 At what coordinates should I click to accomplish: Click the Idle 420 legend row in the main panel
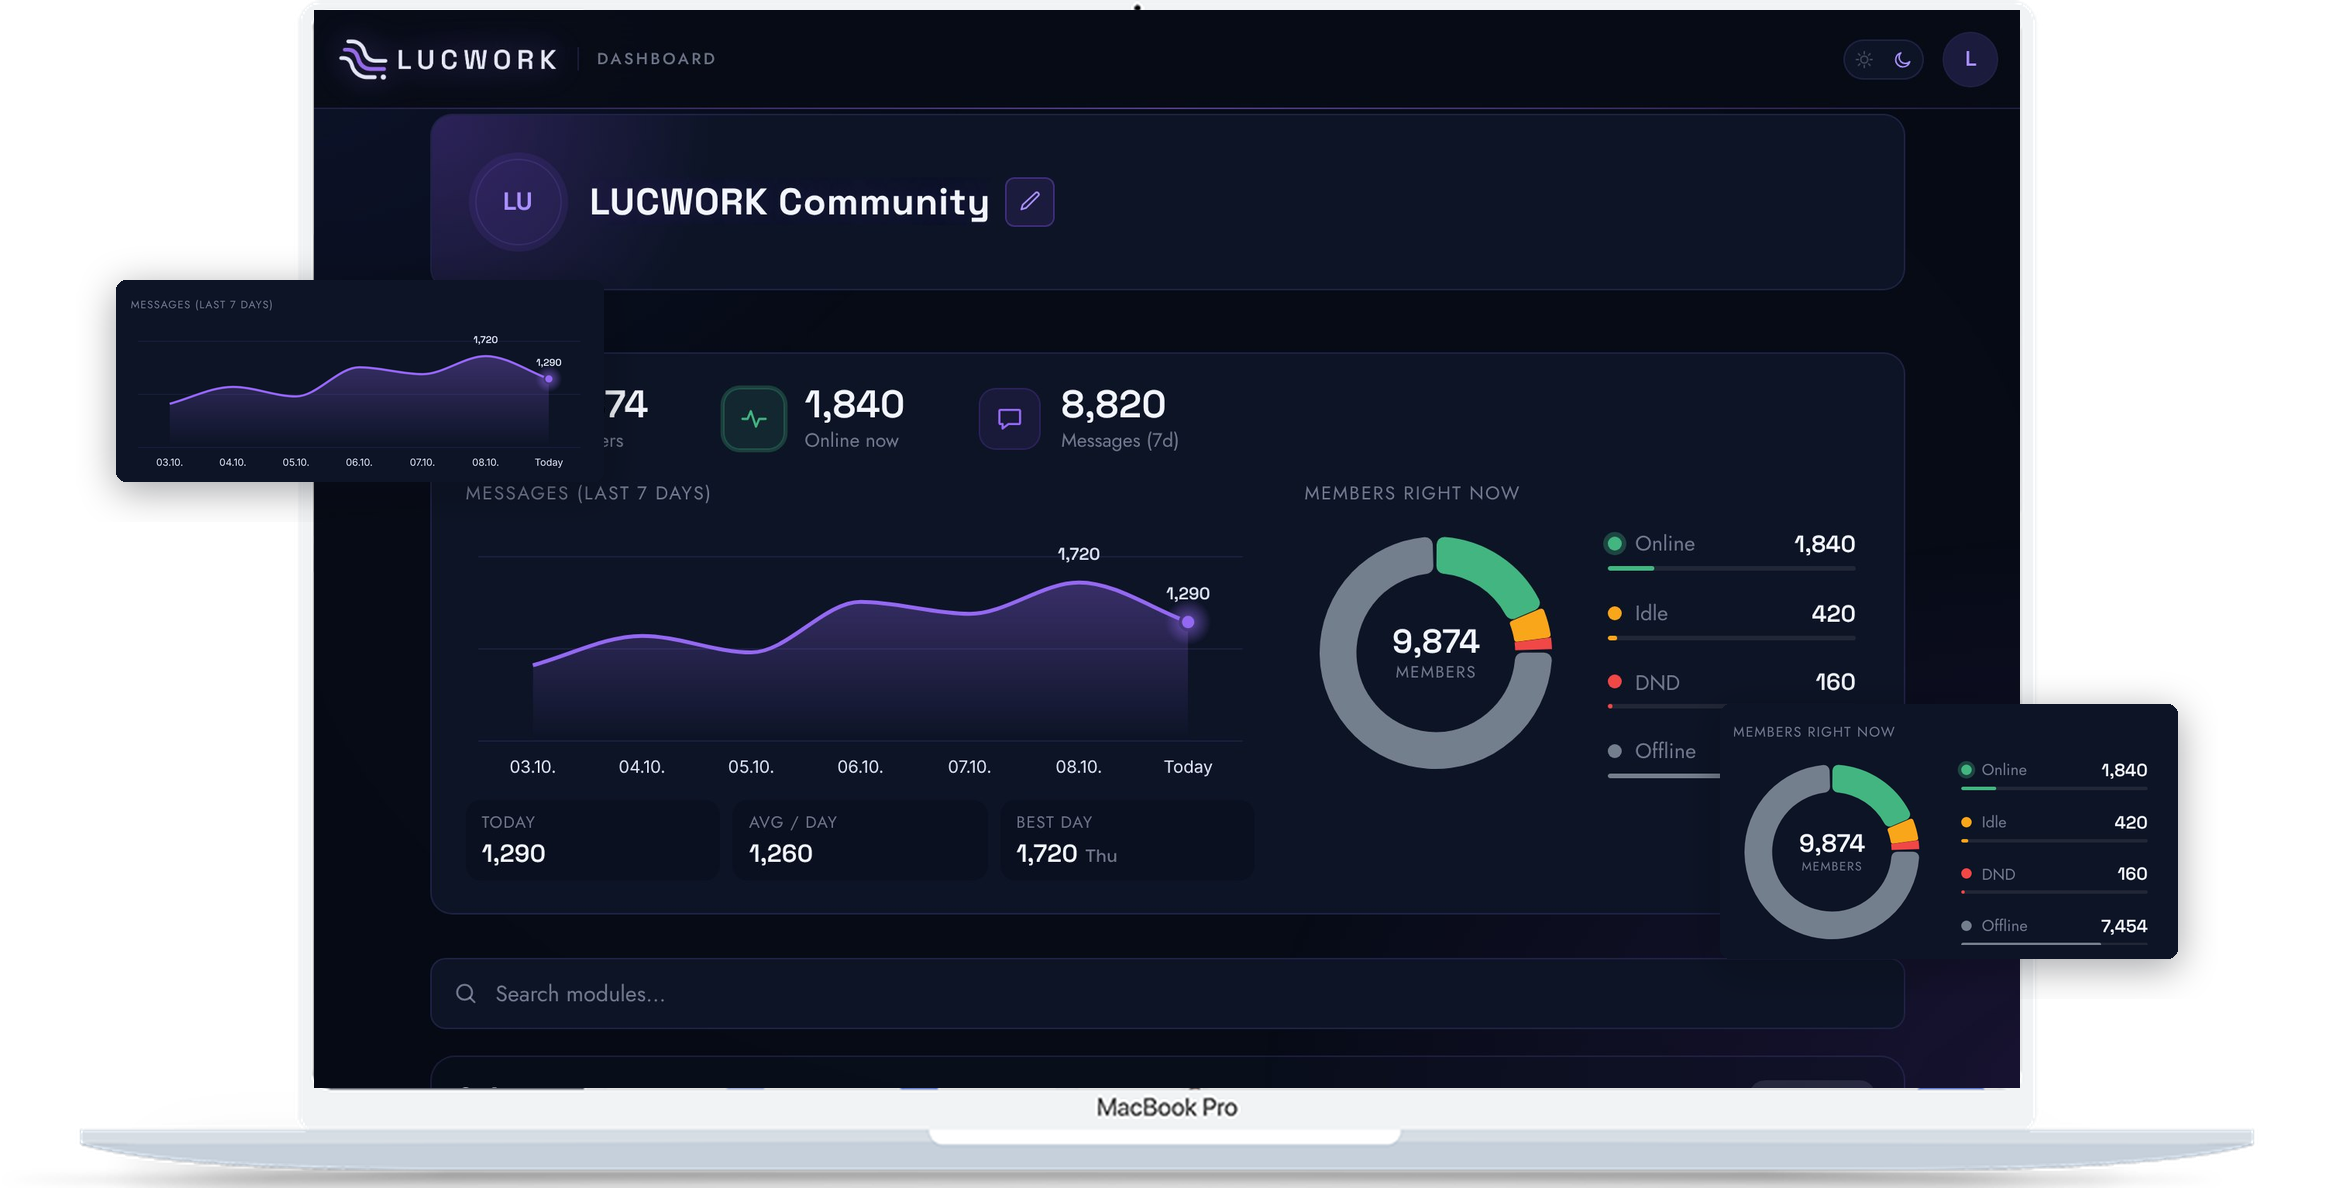[1731, 620]
